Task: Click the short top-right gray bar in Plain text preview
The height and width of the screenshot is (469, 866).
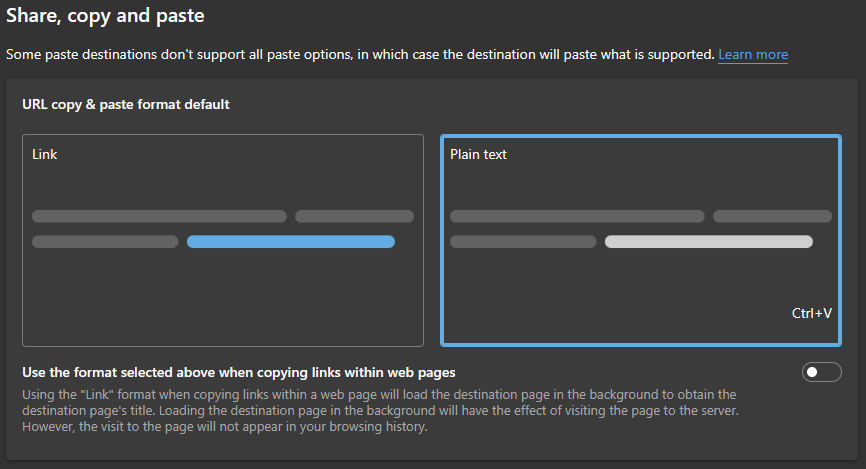Action: (772, 216)
